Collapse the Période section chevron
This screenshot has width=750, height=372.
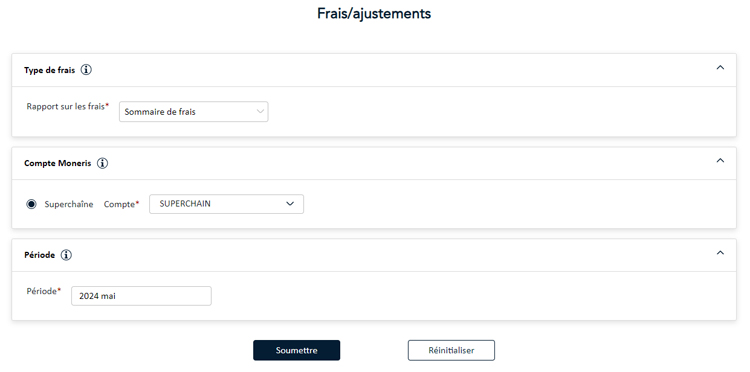720,252
